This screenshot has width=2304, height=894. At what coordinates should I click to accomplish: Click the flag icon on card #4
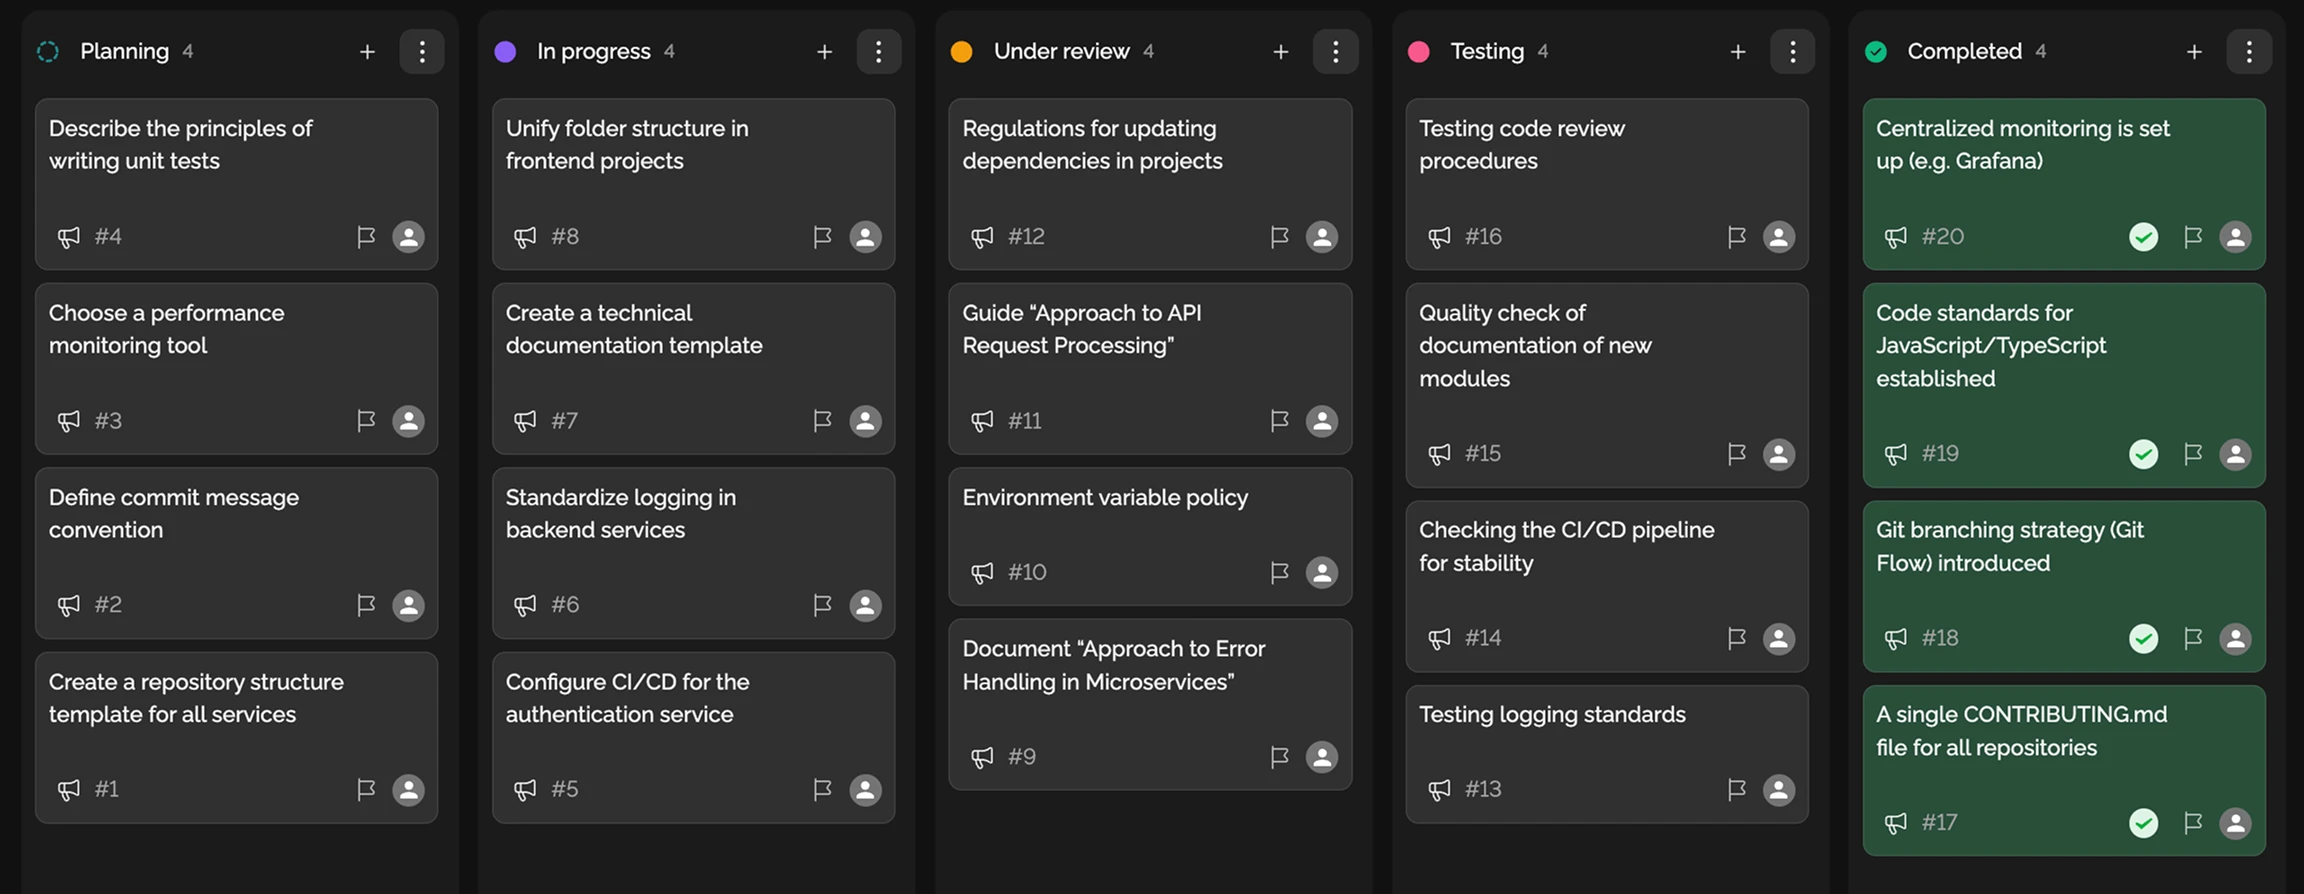[366, 237]
